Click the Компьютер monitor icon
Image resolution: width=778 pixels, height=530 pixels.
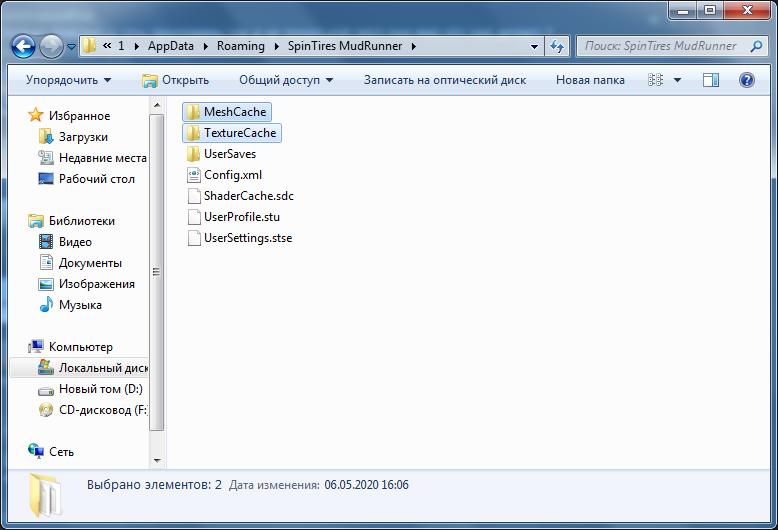coord(36,346)
